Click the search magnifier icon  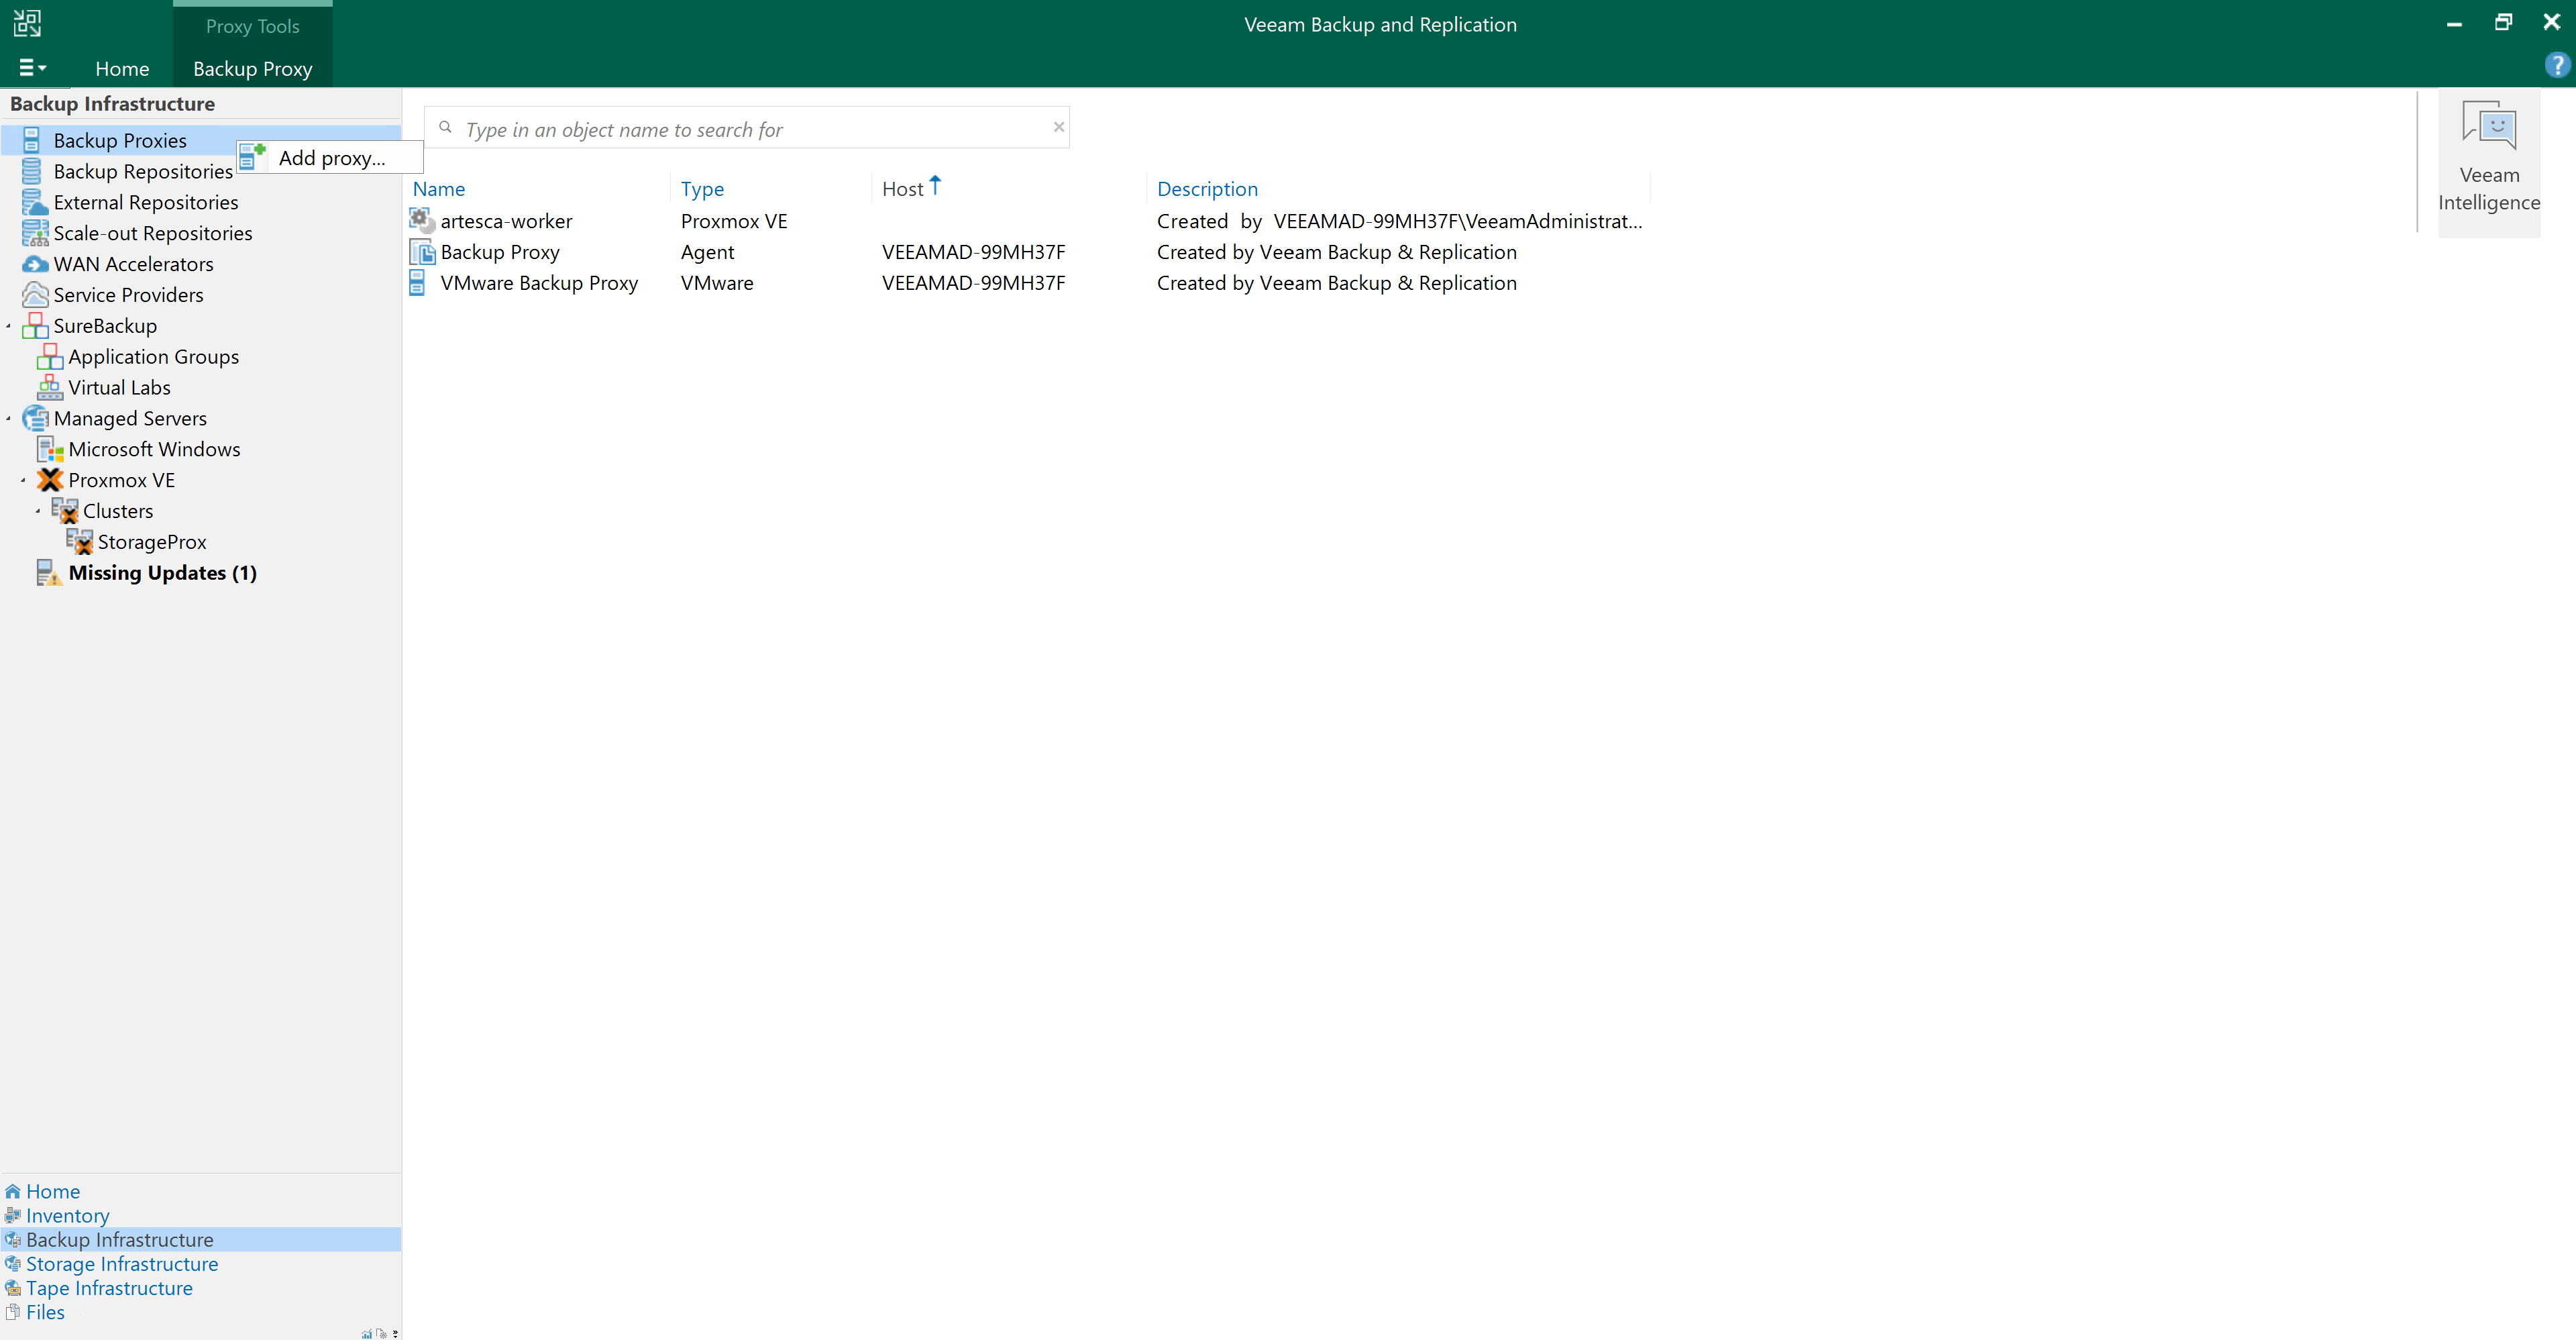445,128
